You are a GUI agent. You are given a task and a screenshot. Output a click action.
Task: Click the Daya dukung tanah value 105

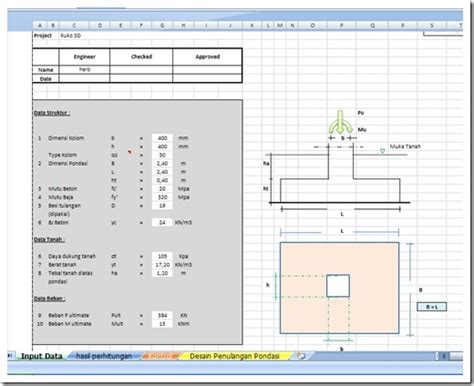pos(162,256)
